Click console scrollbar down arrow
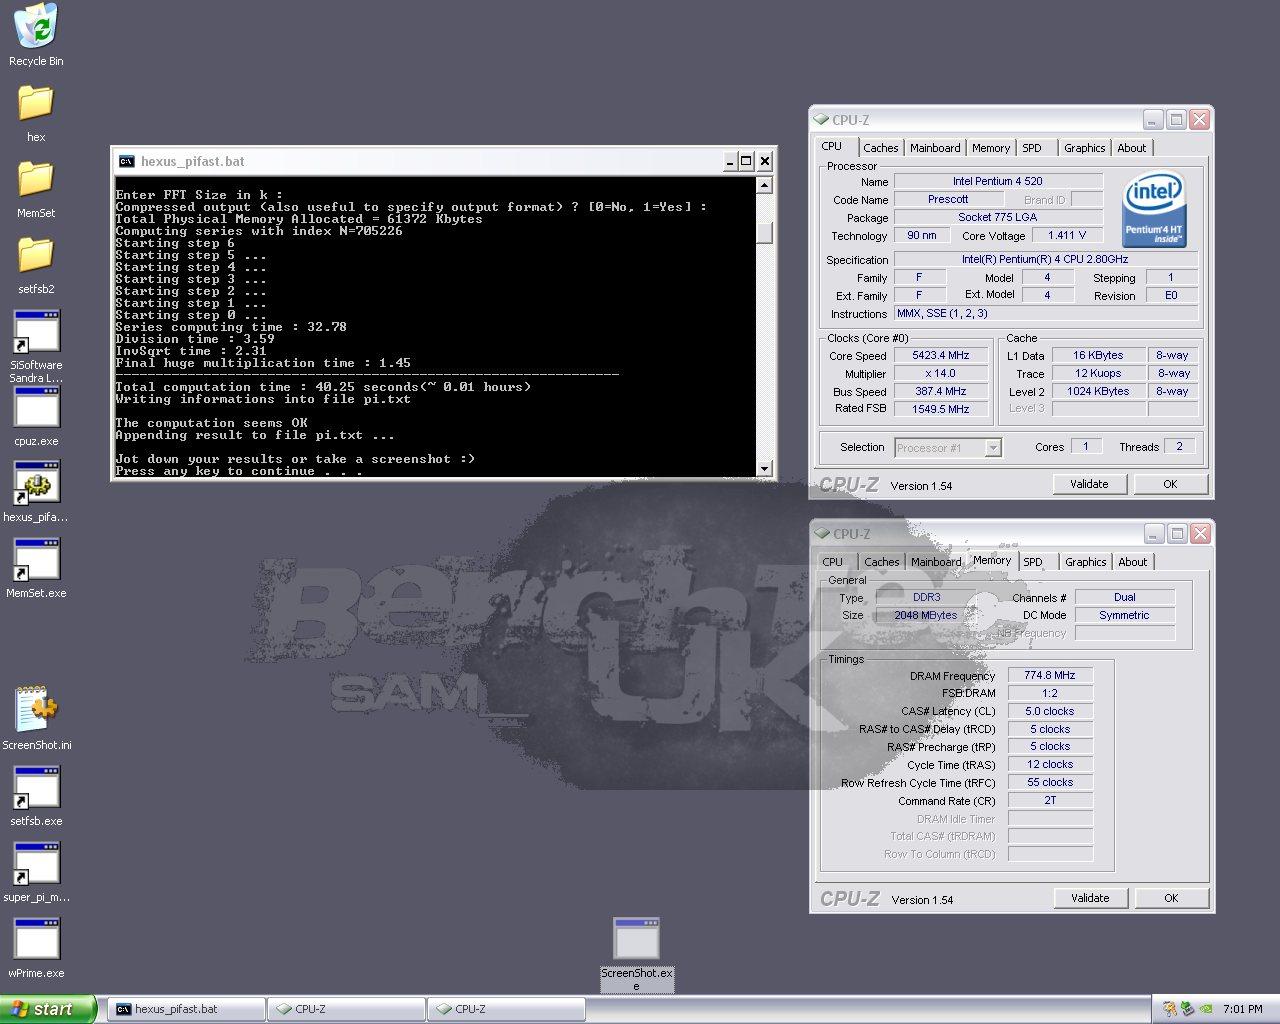Viewport: 1280px width, 1024px height. [x=764, y=468]
